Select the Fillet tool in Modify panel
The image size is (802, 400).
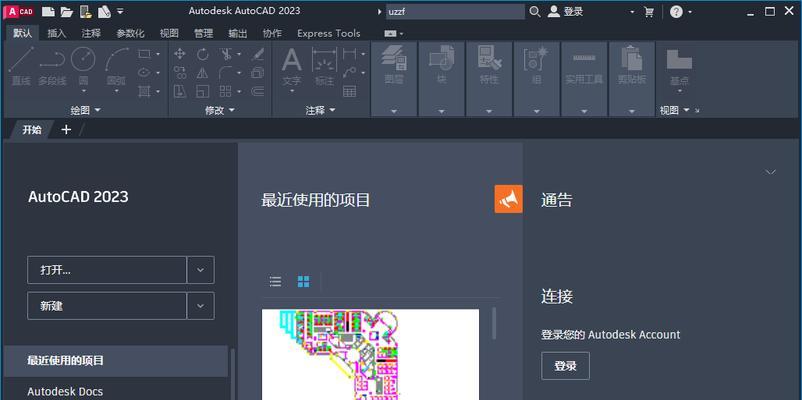[x=226, y=73]
